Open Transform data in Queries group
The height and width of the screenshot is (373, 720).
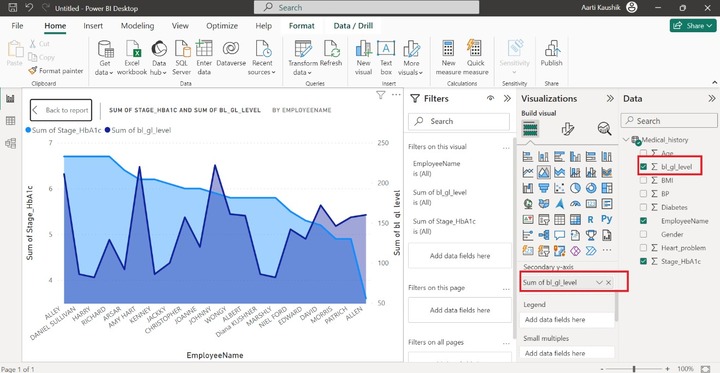303,58
